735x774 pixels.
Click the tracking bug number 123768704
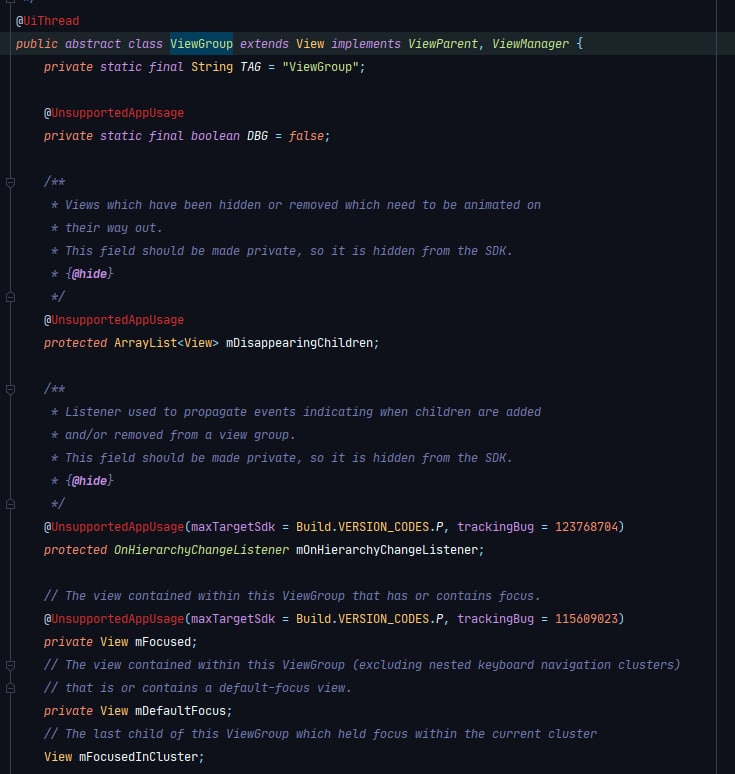point(586,527)
